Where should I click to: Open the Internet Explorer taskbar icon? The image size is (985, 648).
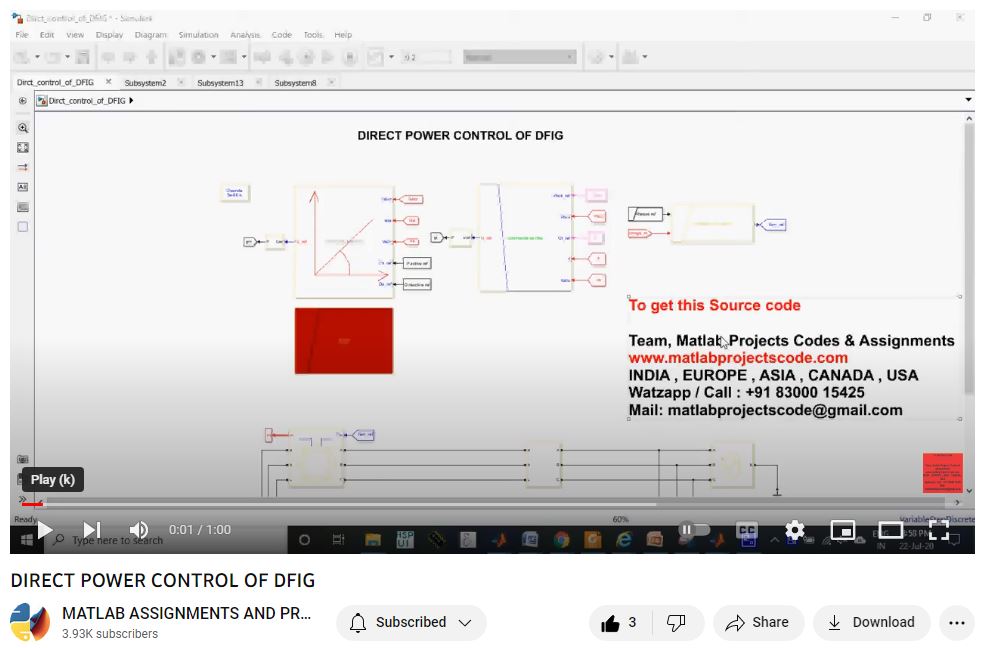point(623,540)
